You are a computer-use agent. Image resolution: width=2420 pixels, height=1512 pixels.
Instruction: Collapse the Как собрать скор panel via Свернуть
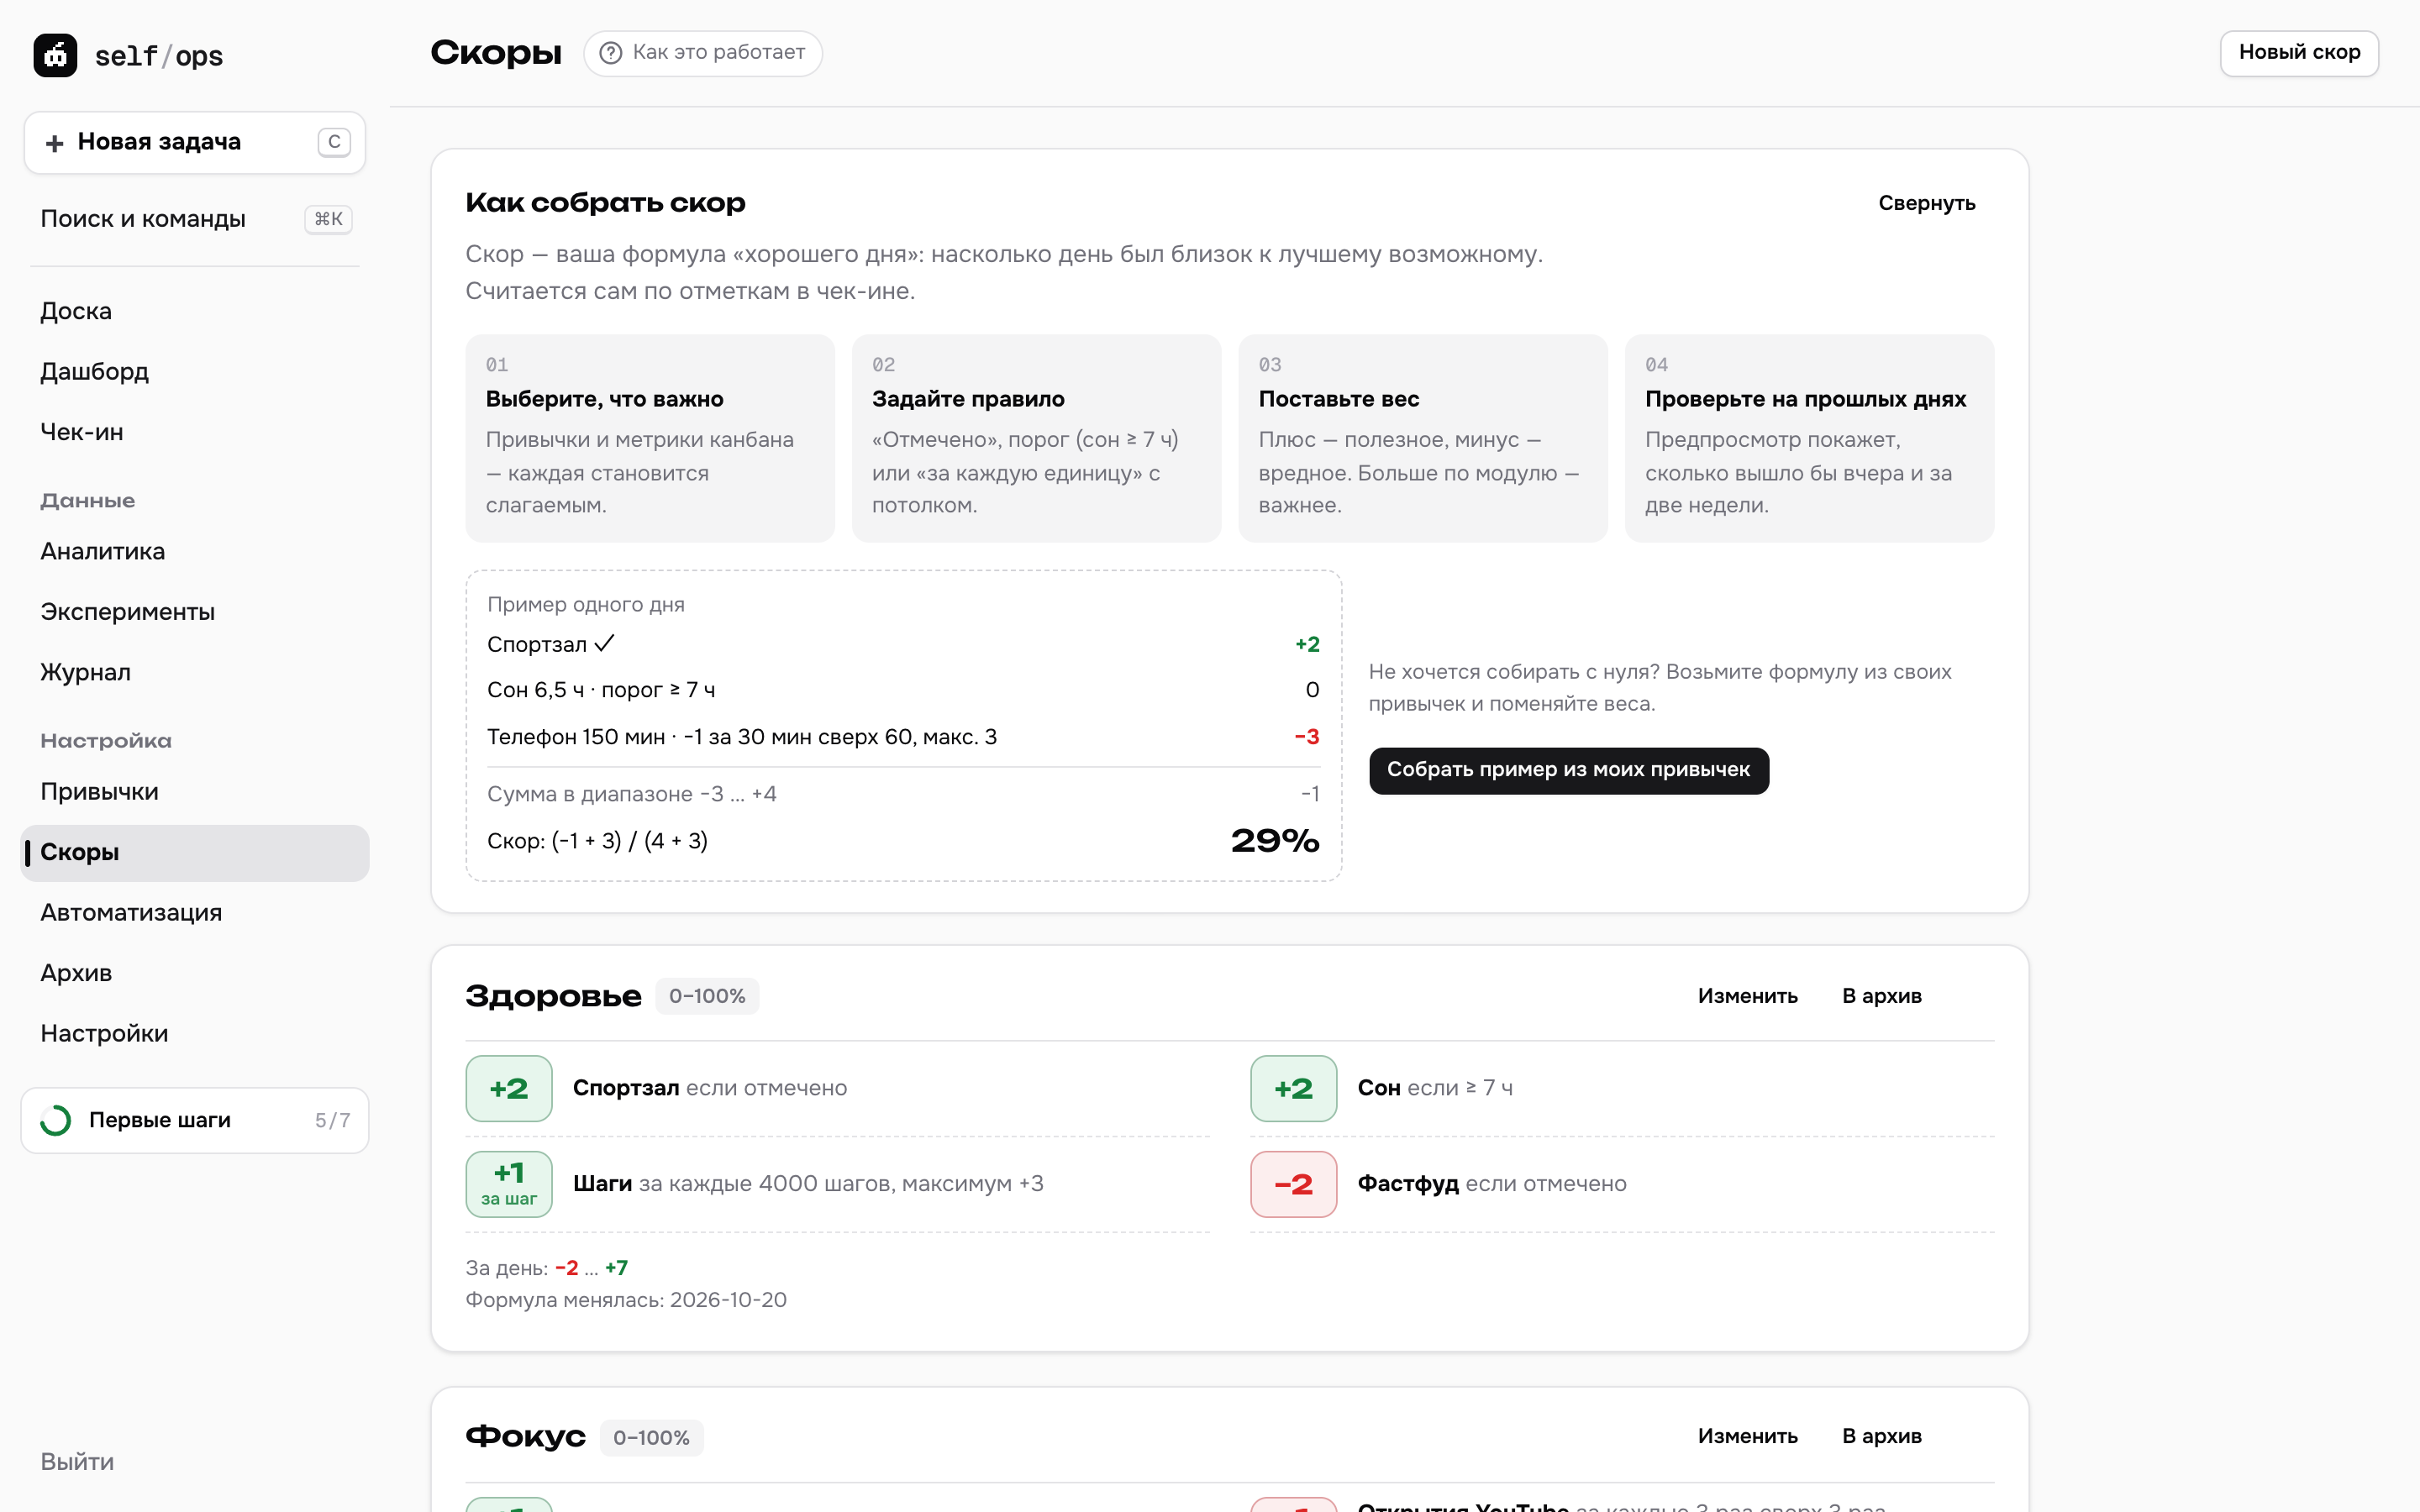click(x=1926, y=203)
